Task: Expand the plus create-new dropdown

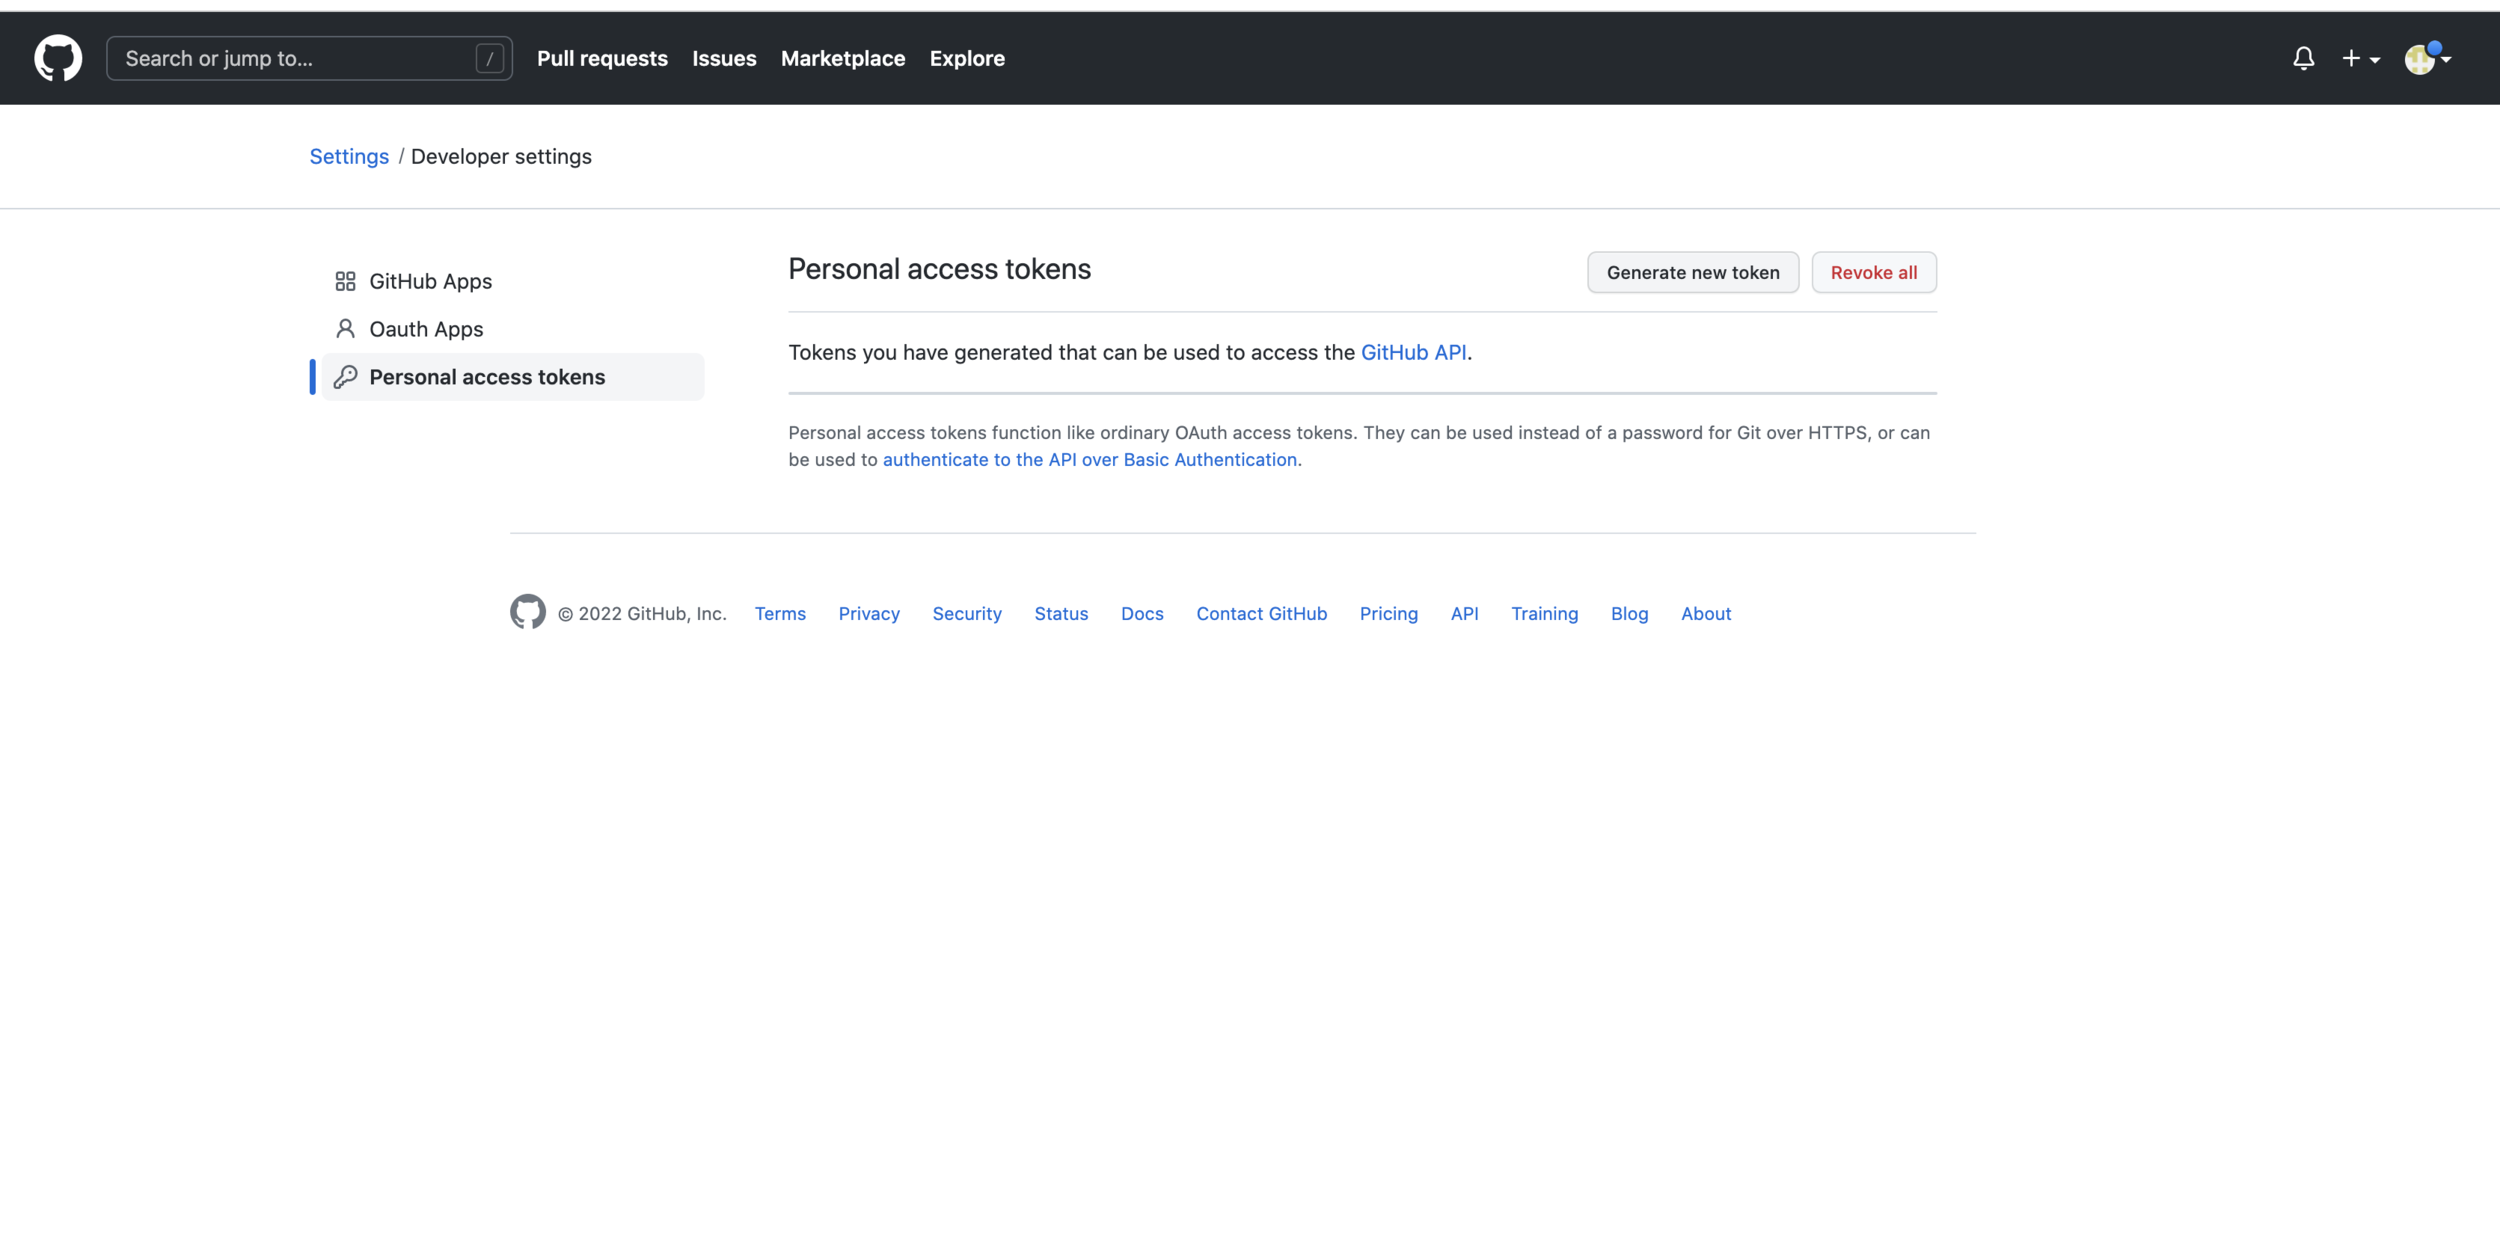Action: tap(2360, 59)
